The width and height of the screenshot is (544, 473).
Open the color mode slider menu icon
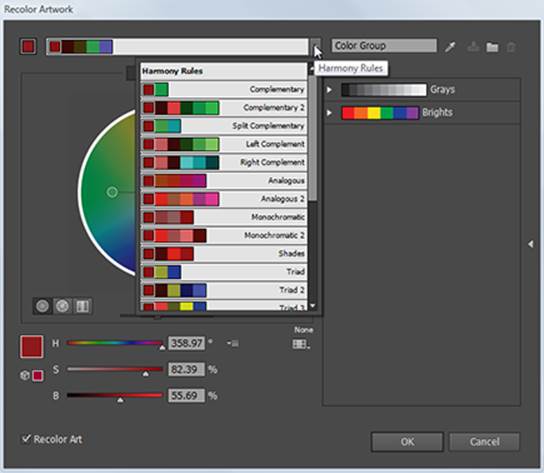(x=232, y=344)
